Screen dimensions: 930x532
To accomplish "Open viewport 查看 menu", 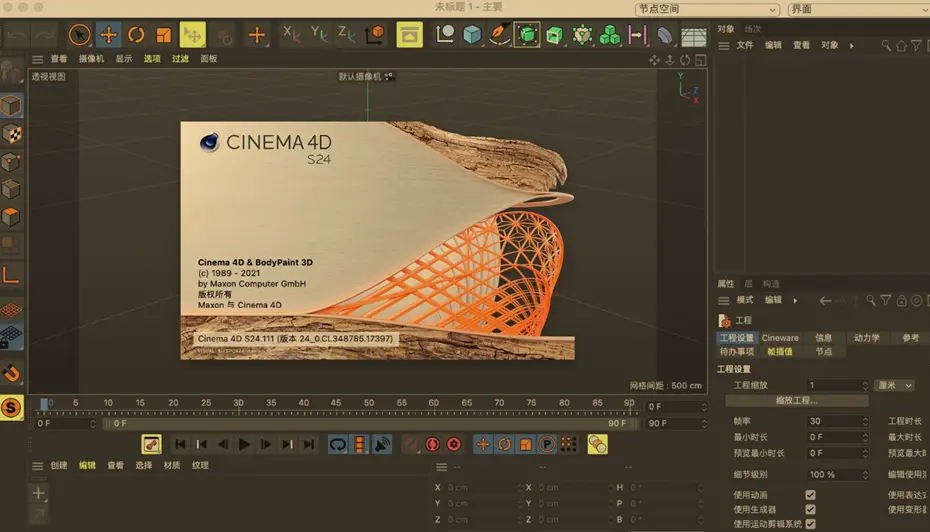I will coord(59,59).
